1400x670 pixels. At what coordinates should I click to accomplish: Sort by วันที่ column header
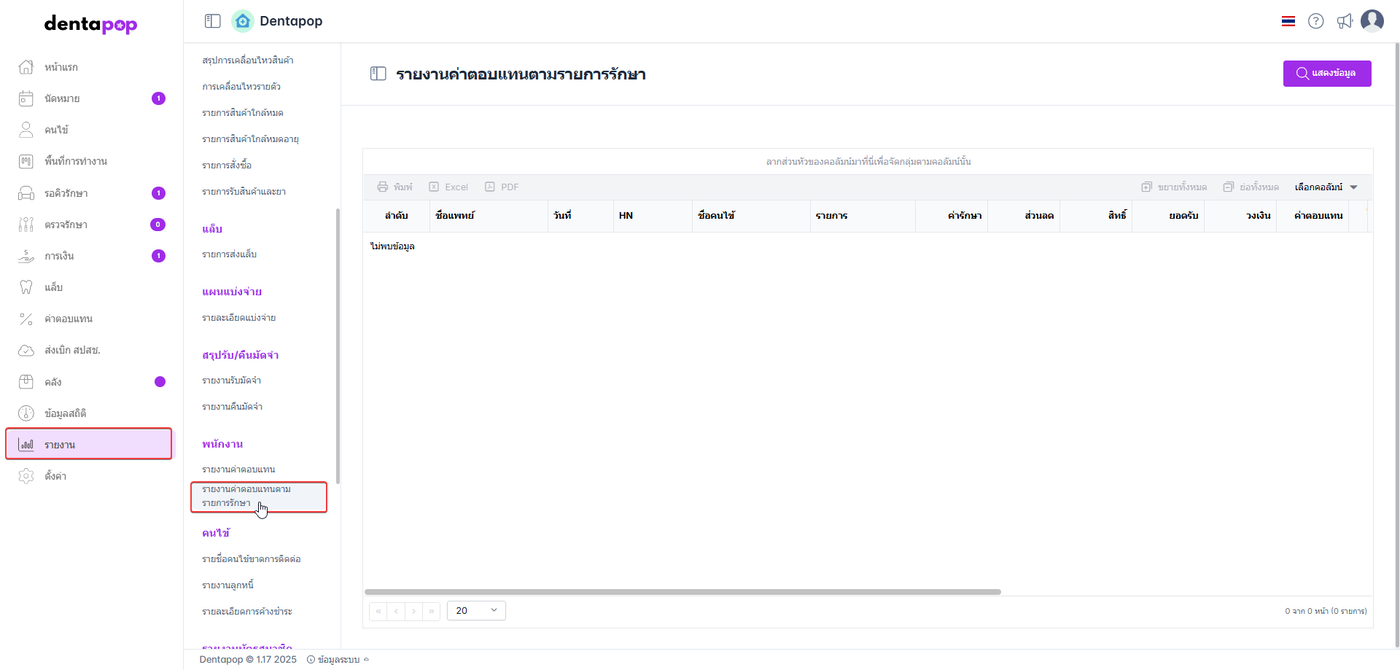[579, 216]
